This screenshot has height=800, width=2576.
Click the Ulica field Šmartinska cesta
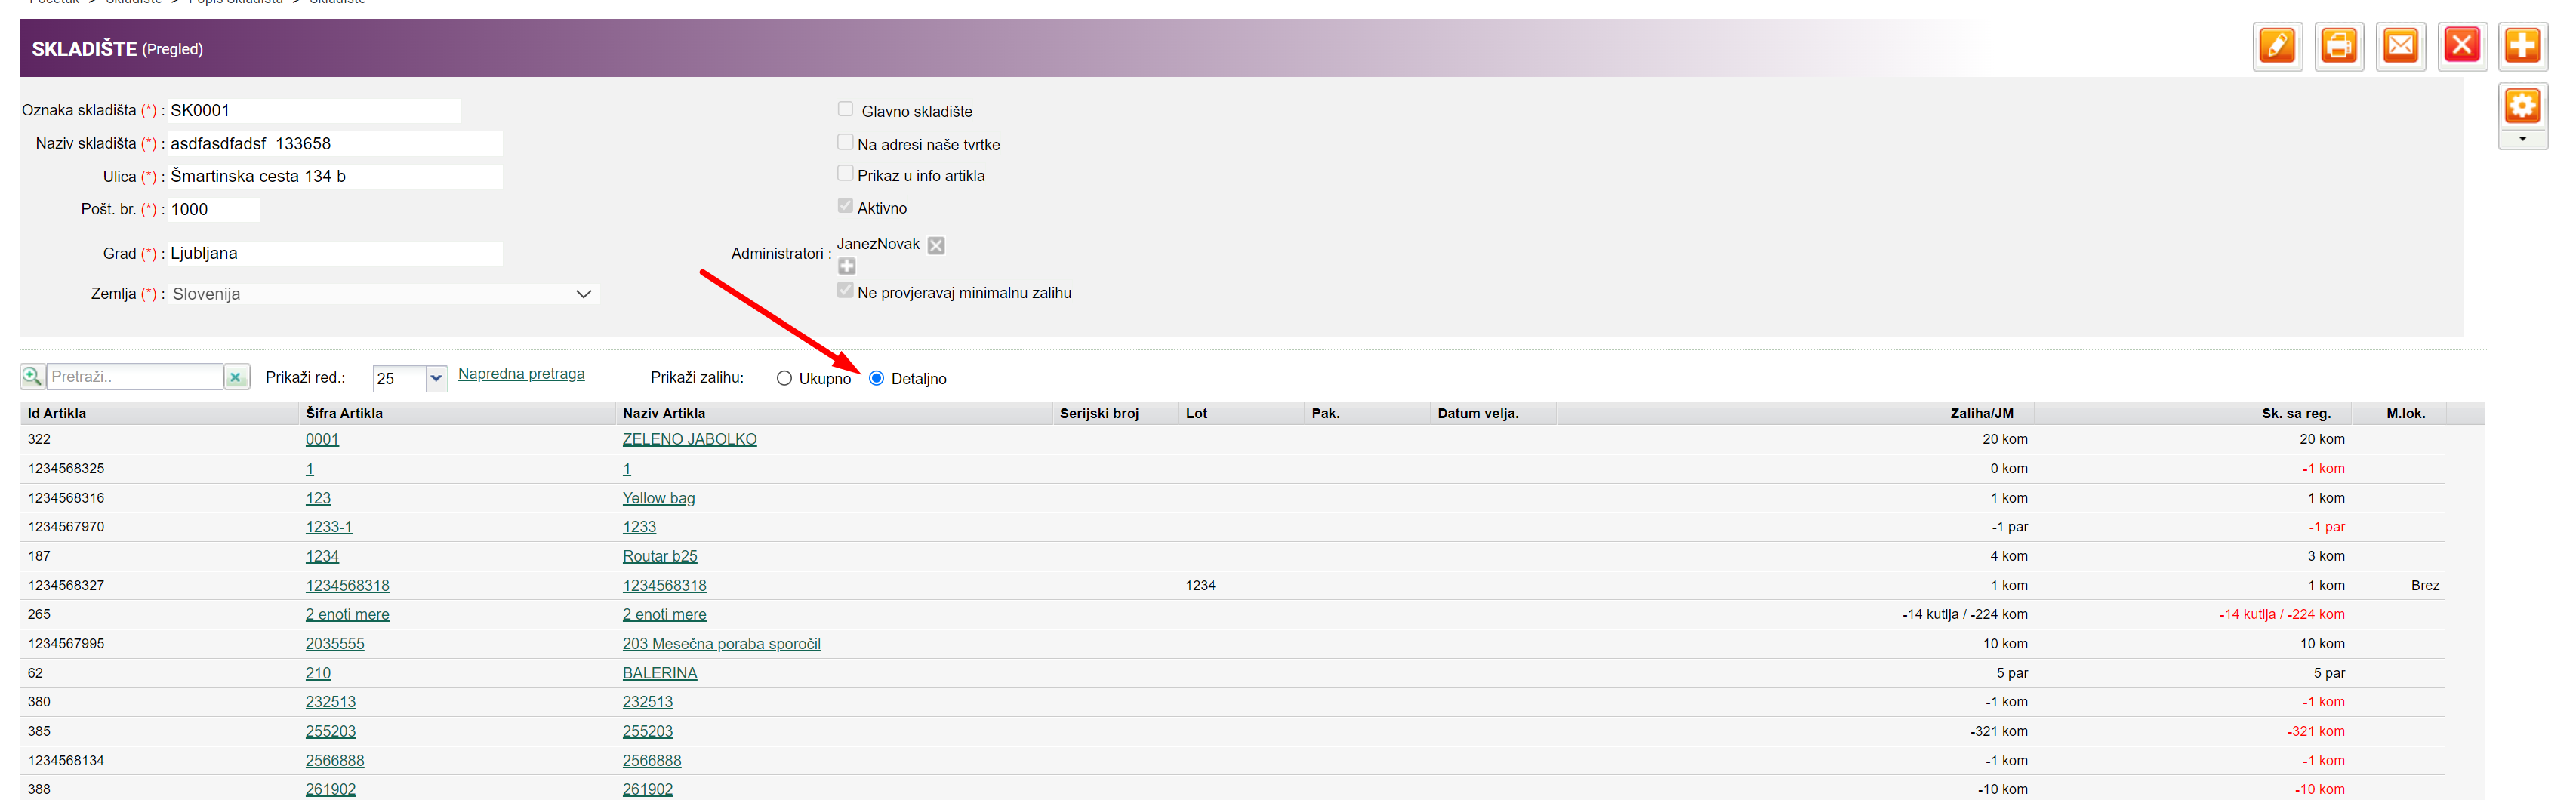335,177
